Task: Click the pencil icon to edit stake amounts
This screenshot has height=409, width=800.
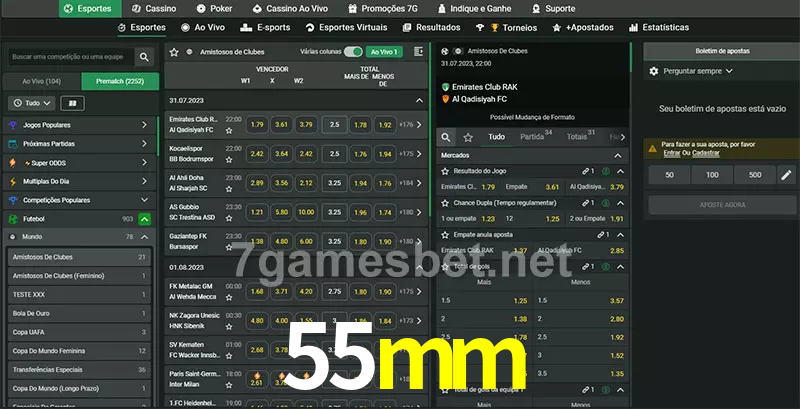Action: [x=786, y=175]
